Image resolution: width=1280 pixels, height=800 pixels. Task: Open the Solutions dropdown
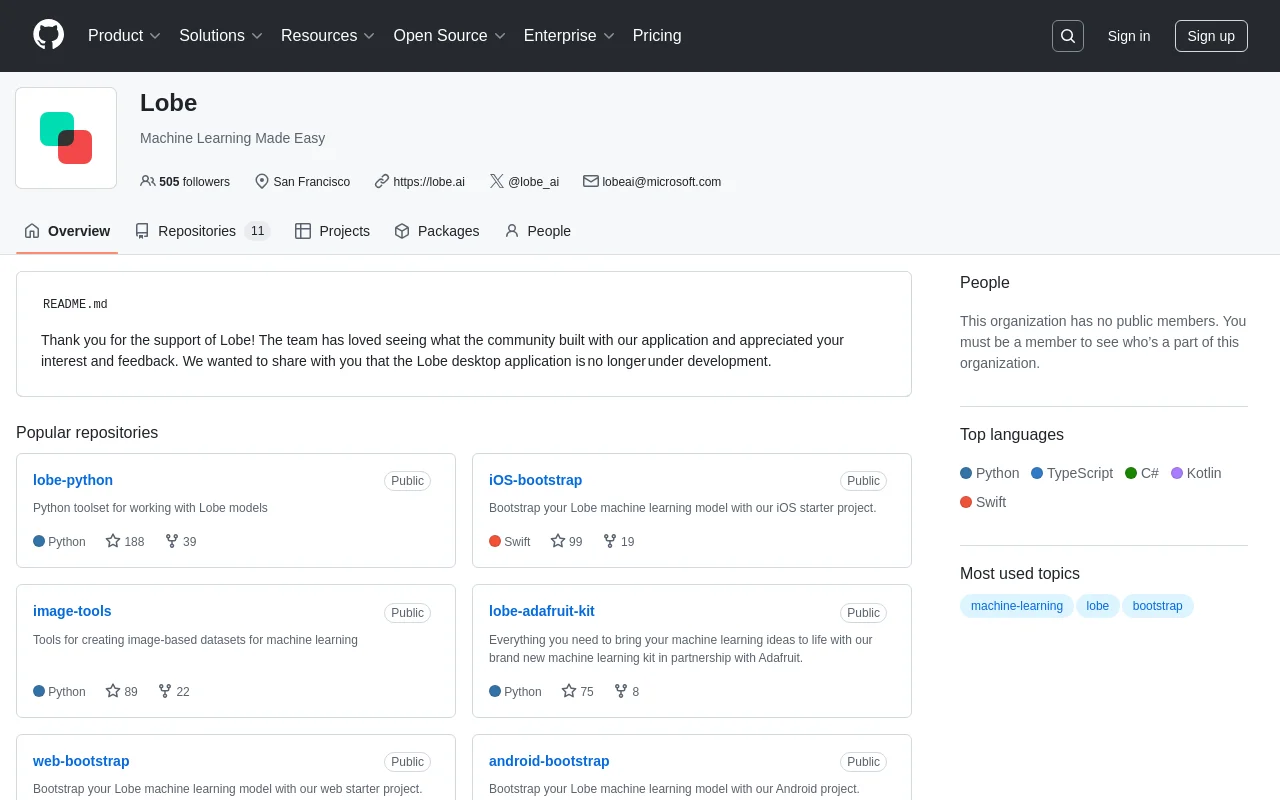[220, 36]
